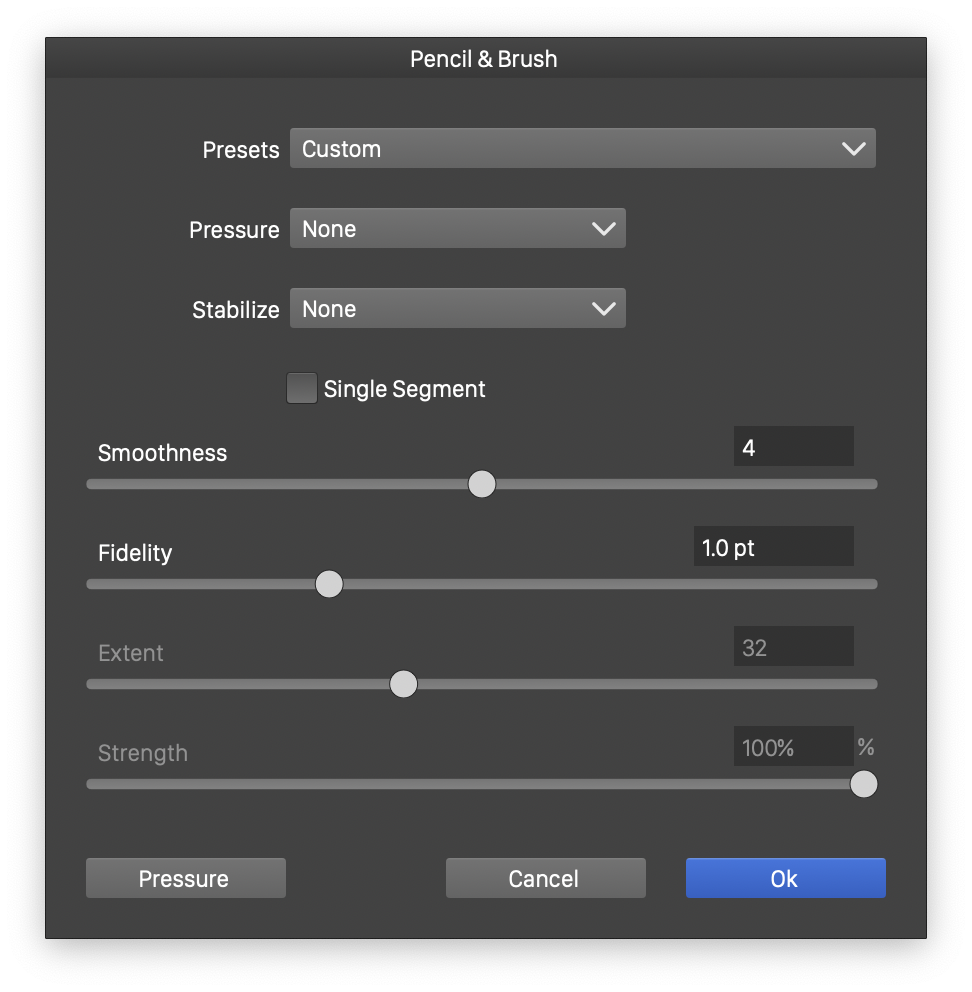Select the Extent slider handle
Viewport: 972px width, 992px height.
[403, 684]
